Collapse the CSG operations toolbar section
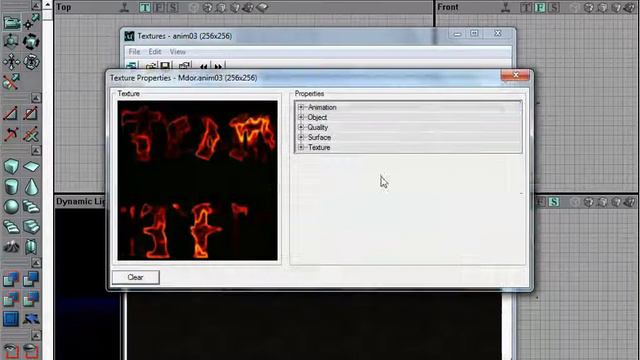The image size is (640, 360). 36,263
